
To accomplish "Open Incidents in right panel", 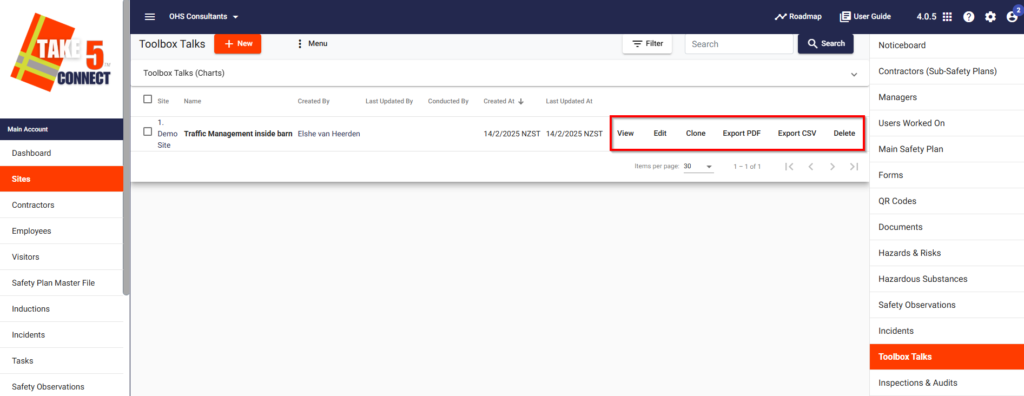I will coord(946,331).
